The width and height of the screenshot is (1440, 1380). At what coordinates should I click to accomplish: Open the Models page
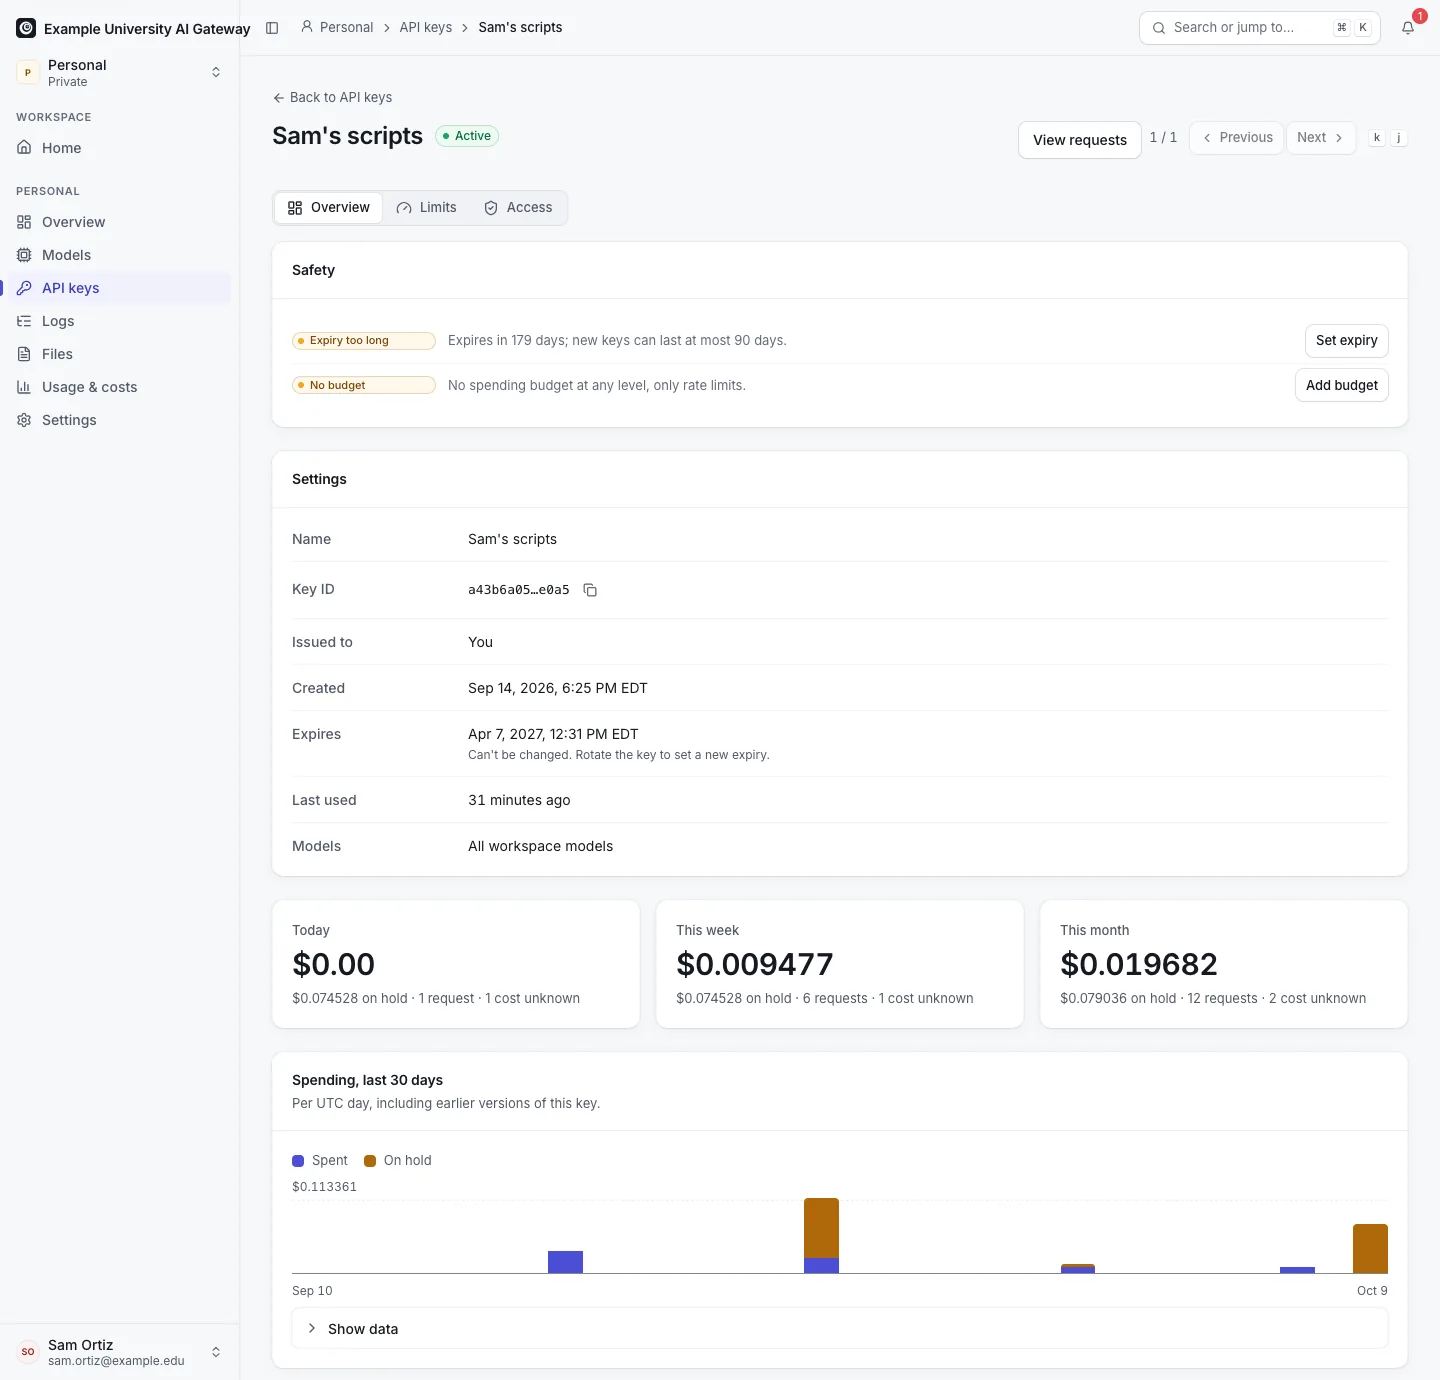pyautogui.click(x=120, y=255)
